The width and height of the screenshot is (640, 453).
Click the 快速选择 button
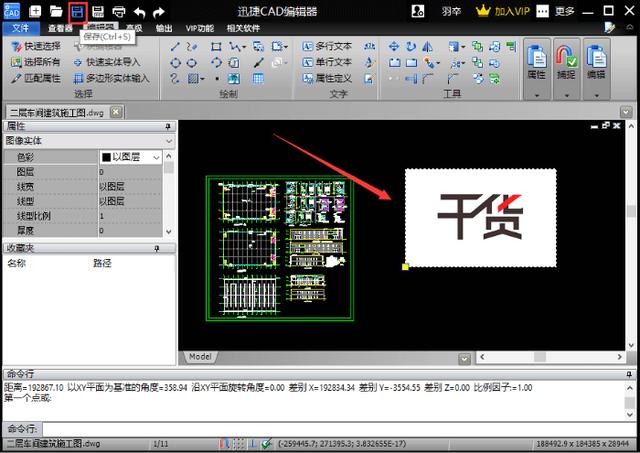coord(36,47)
